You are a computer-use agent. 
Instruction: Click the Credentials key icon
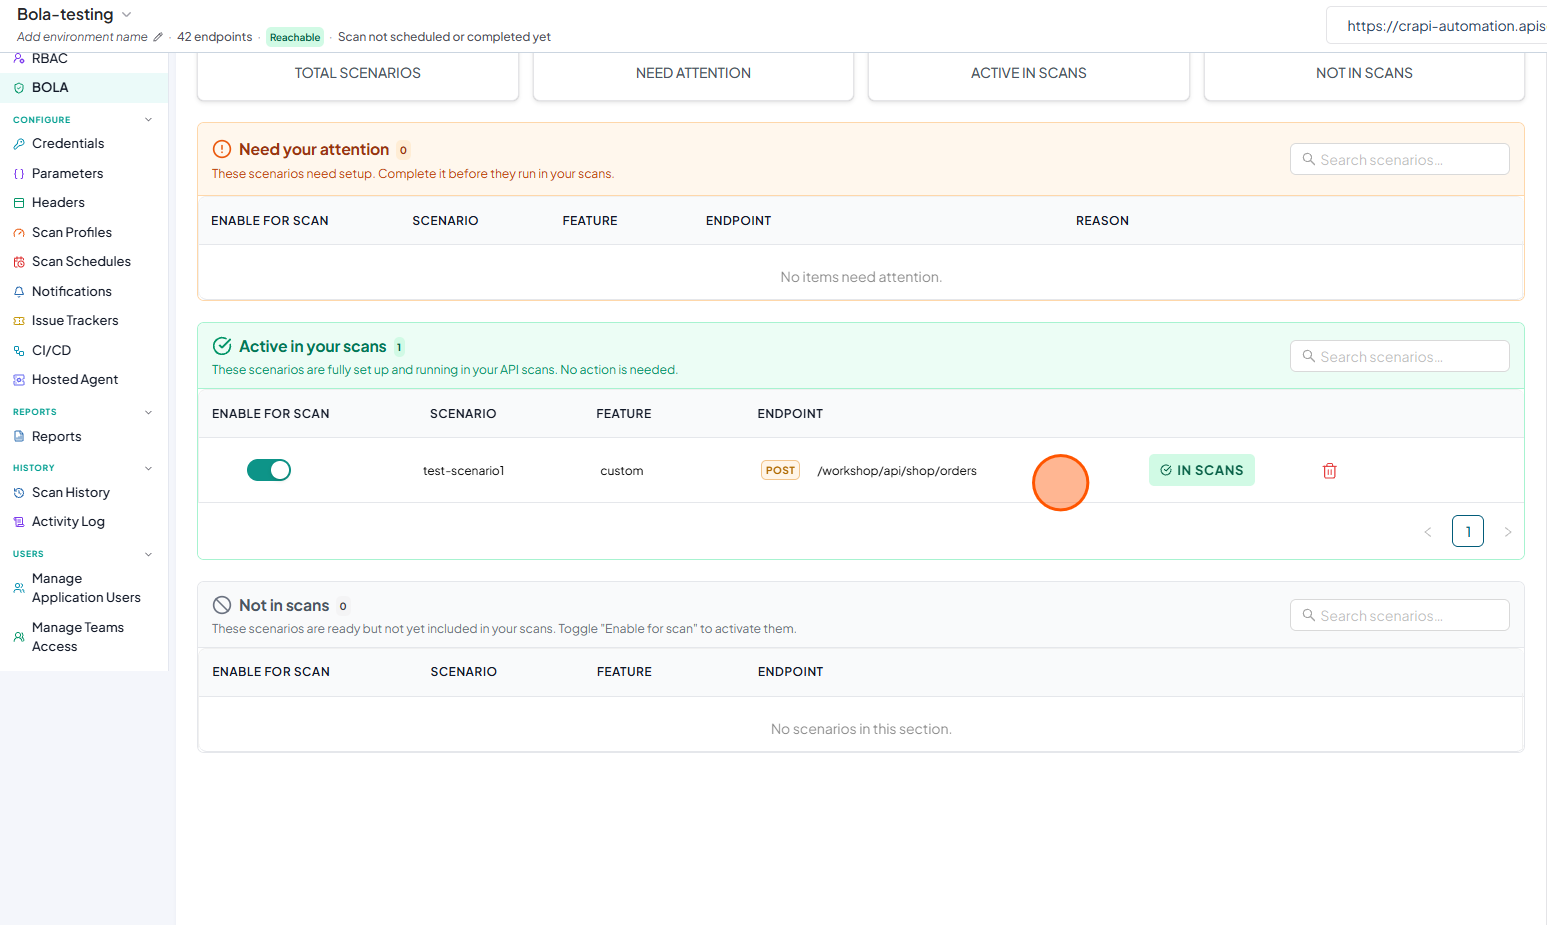(x=19, y=144)
